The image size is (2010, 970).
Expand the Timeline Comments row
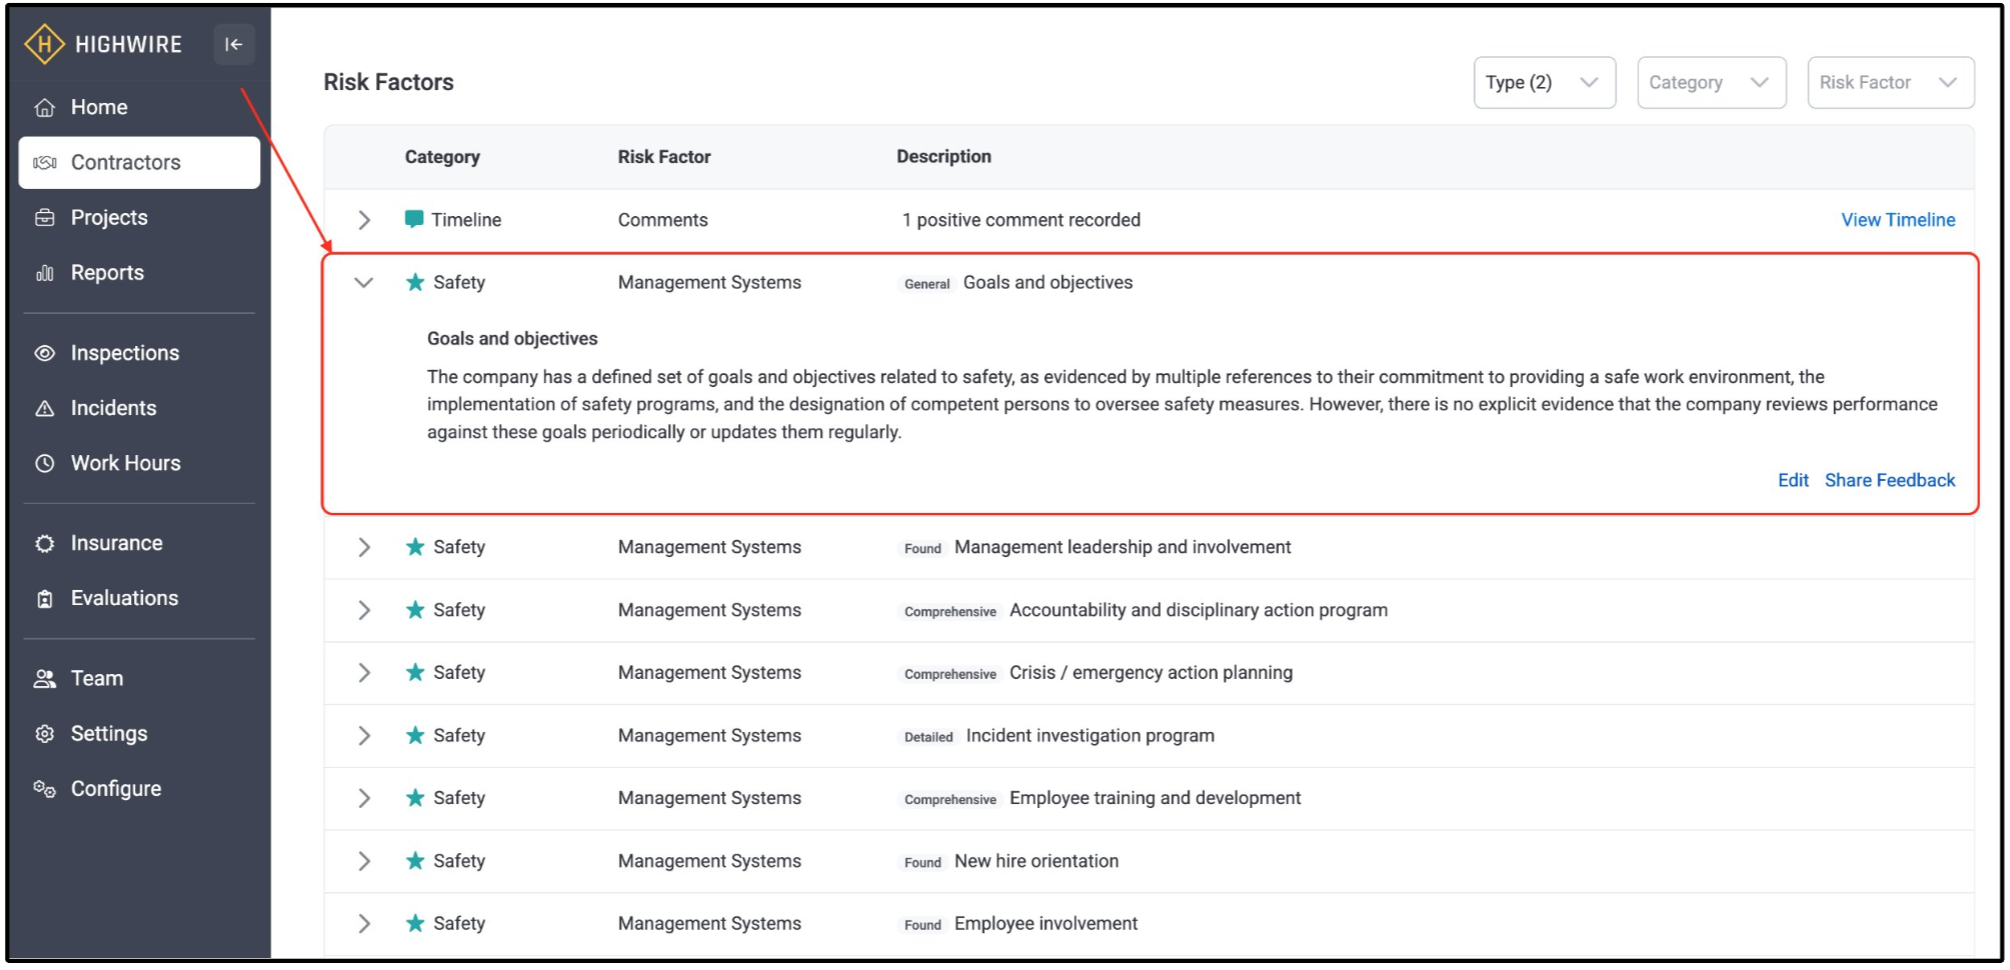pos(365,220)
